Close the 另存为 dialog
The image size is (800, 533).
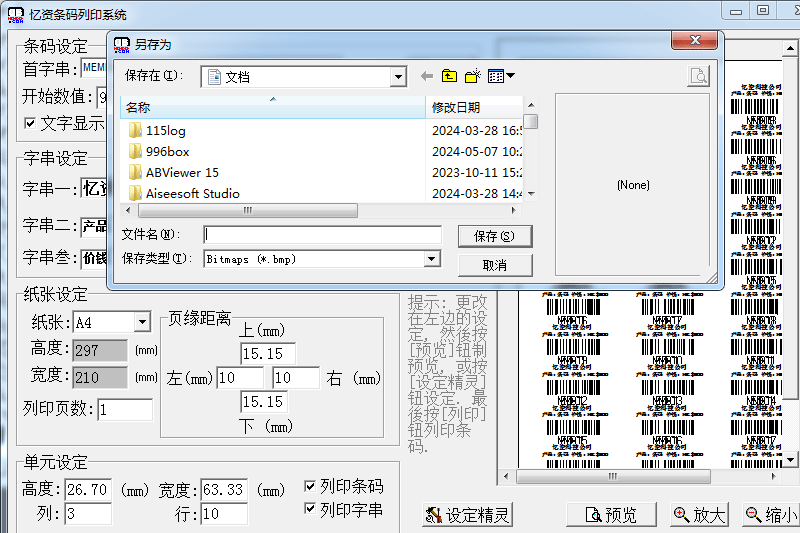coord(694,40)
